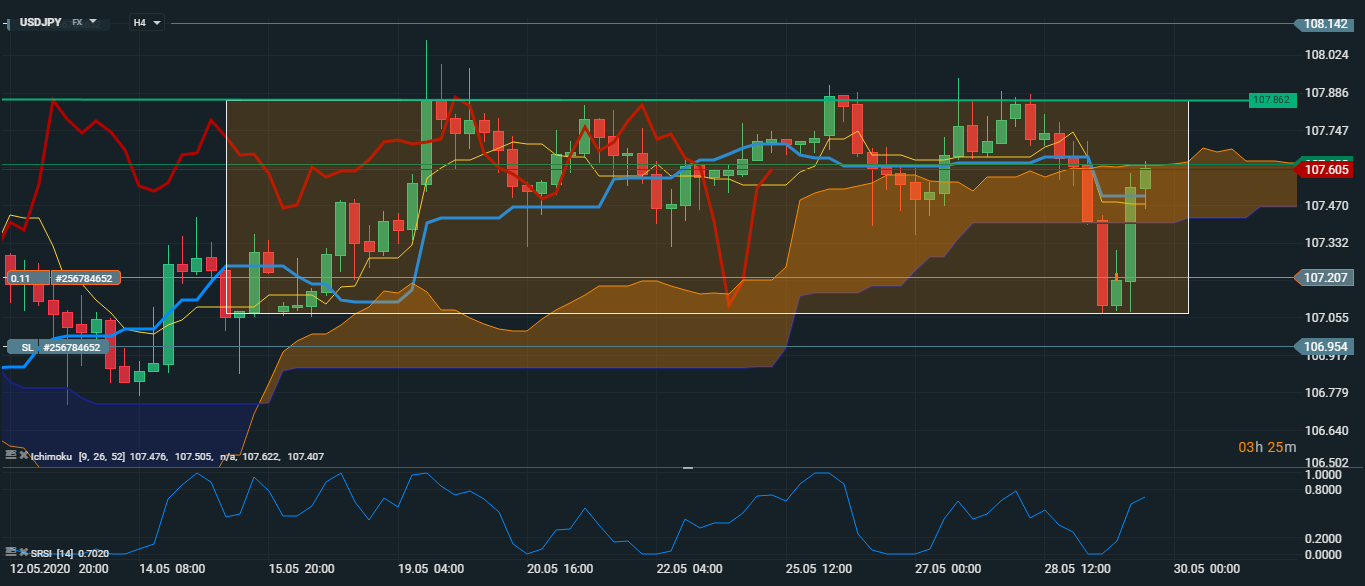Open SRSI indicator settings icon

click(10, 551)
